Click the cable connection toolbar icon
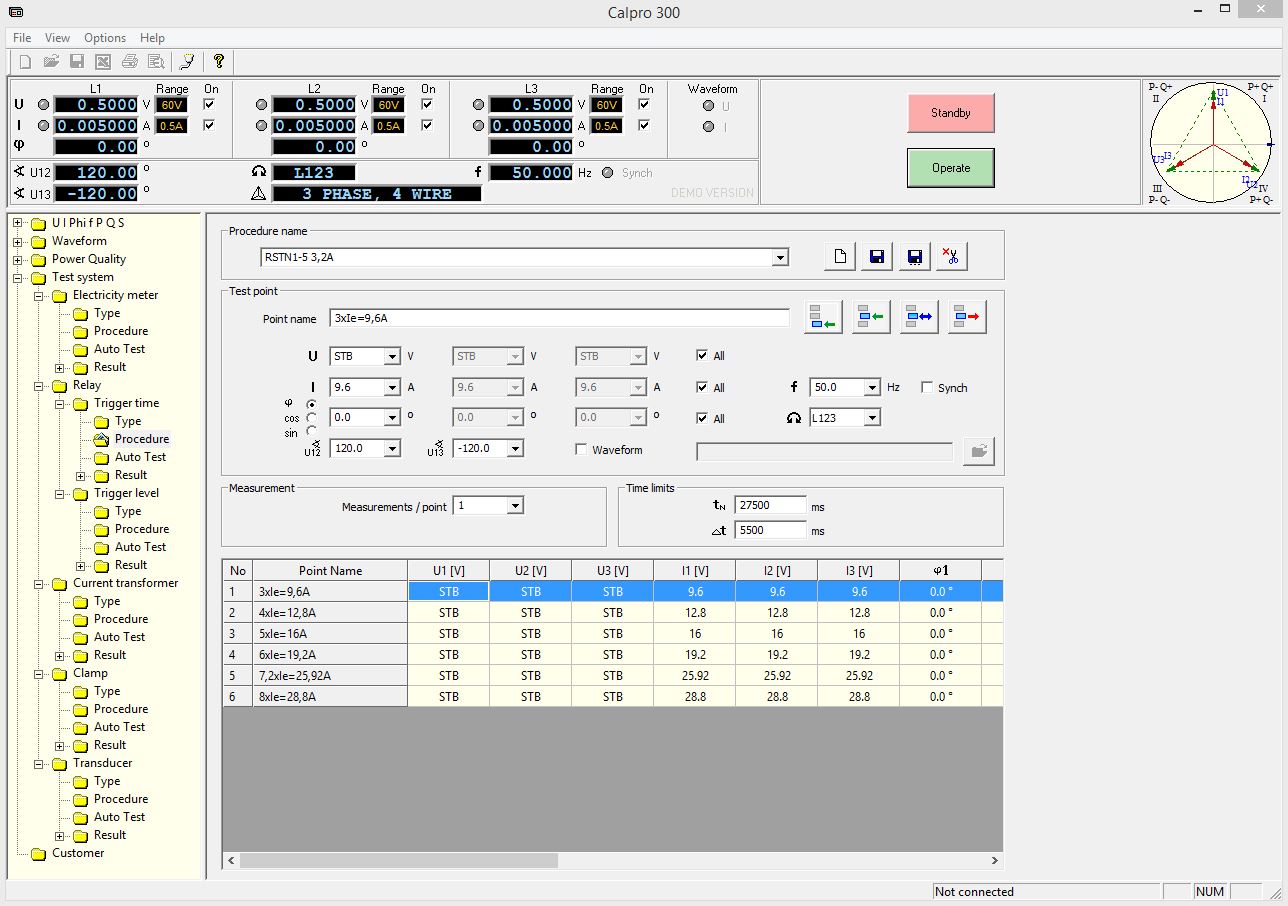 pos(187,61)
